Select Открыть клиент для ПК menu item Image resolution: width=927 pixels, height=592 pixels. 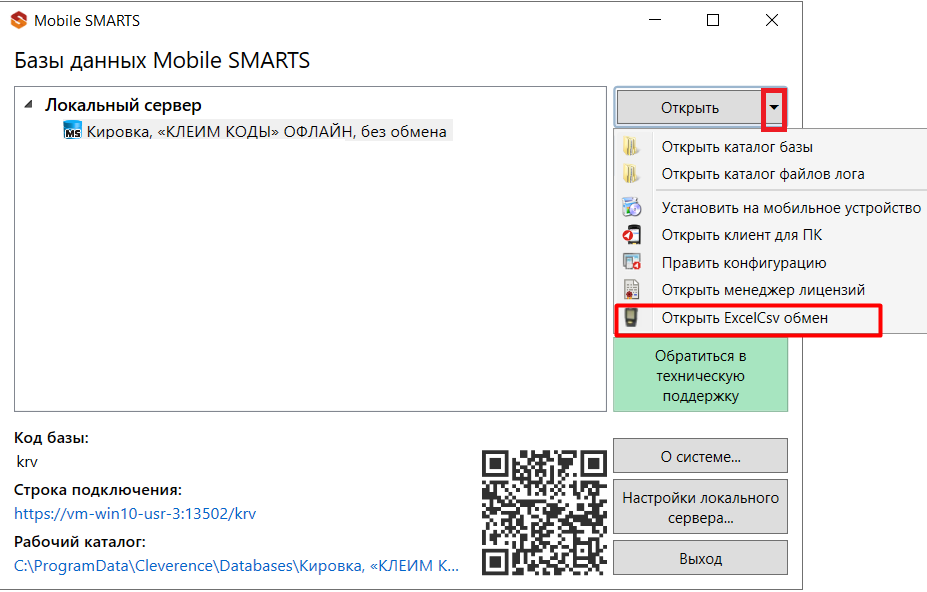click(772, 235)
